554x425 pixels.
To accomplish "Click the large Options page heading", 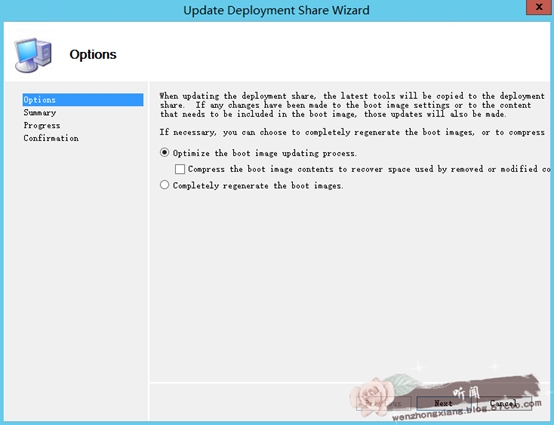I will pyautogui.click(x=93, y=54).
